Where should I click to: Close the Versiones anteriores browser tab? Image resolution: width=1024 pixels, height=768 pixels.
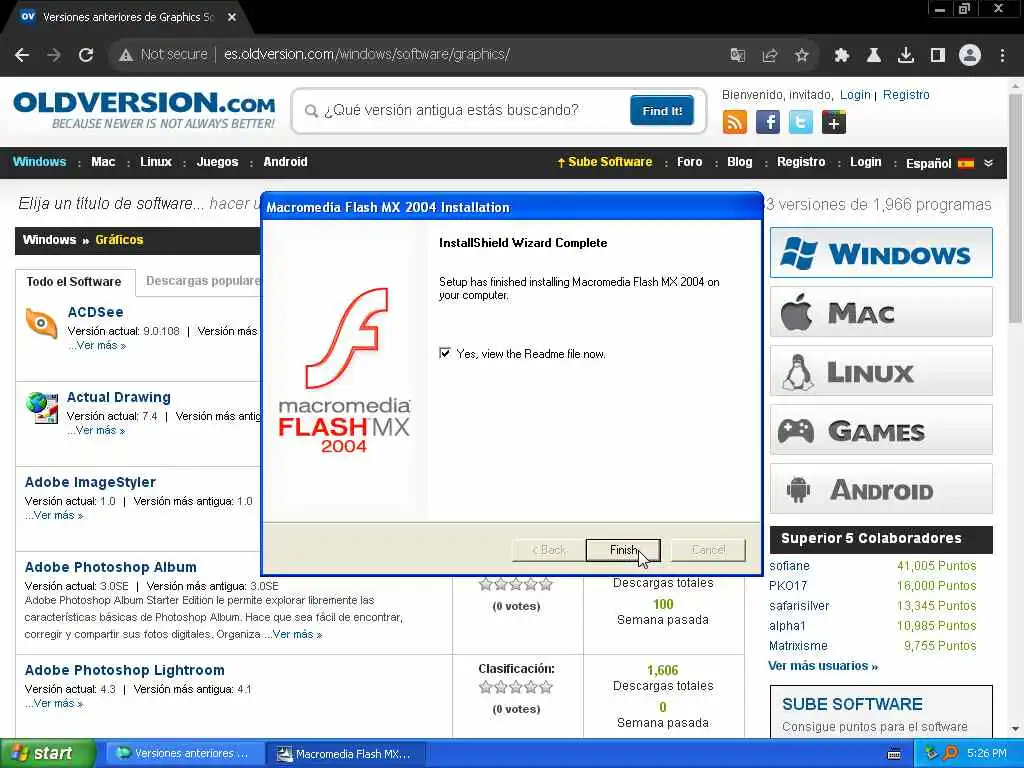[232, 17]
